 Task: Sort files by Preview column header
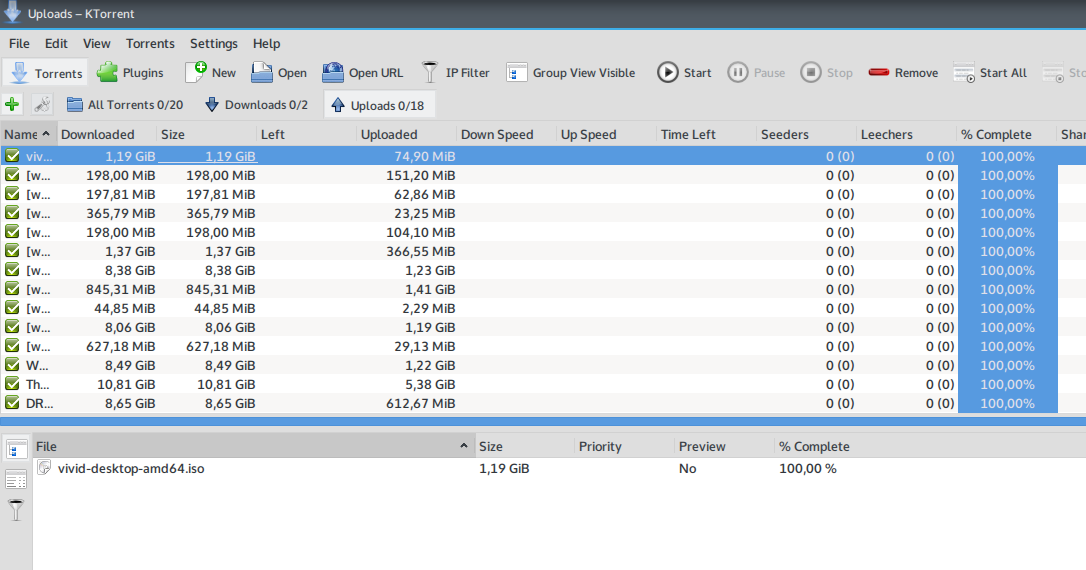coord(724,447)
